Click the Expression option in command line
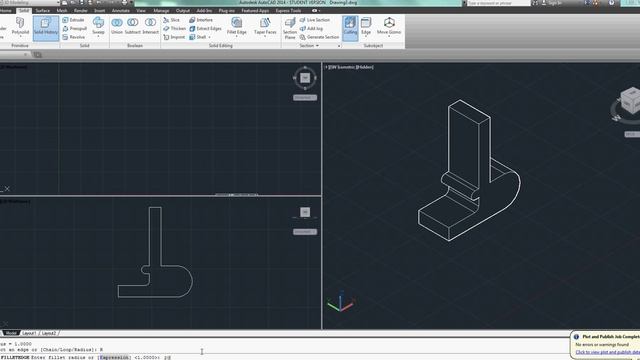 pos(114,358)
